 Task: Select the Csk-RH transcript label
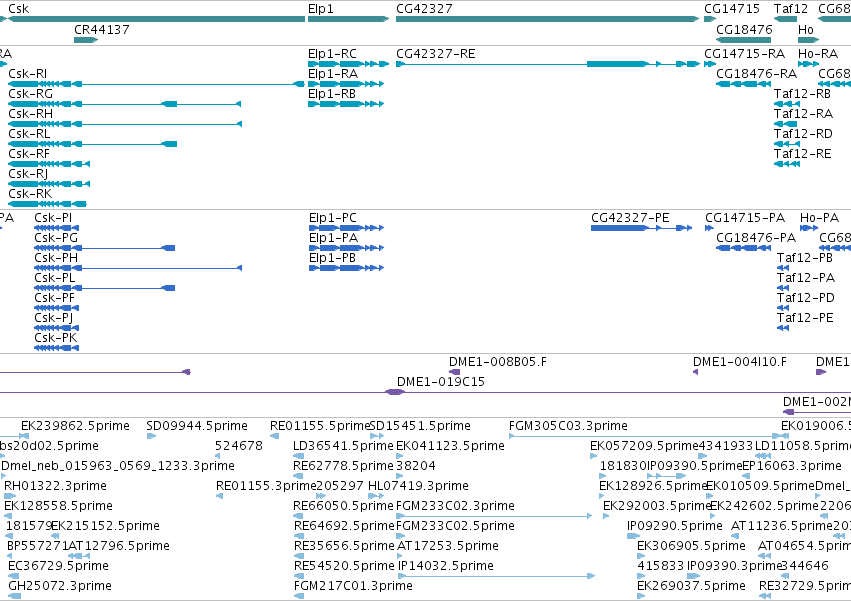click(x=30, y=114)
